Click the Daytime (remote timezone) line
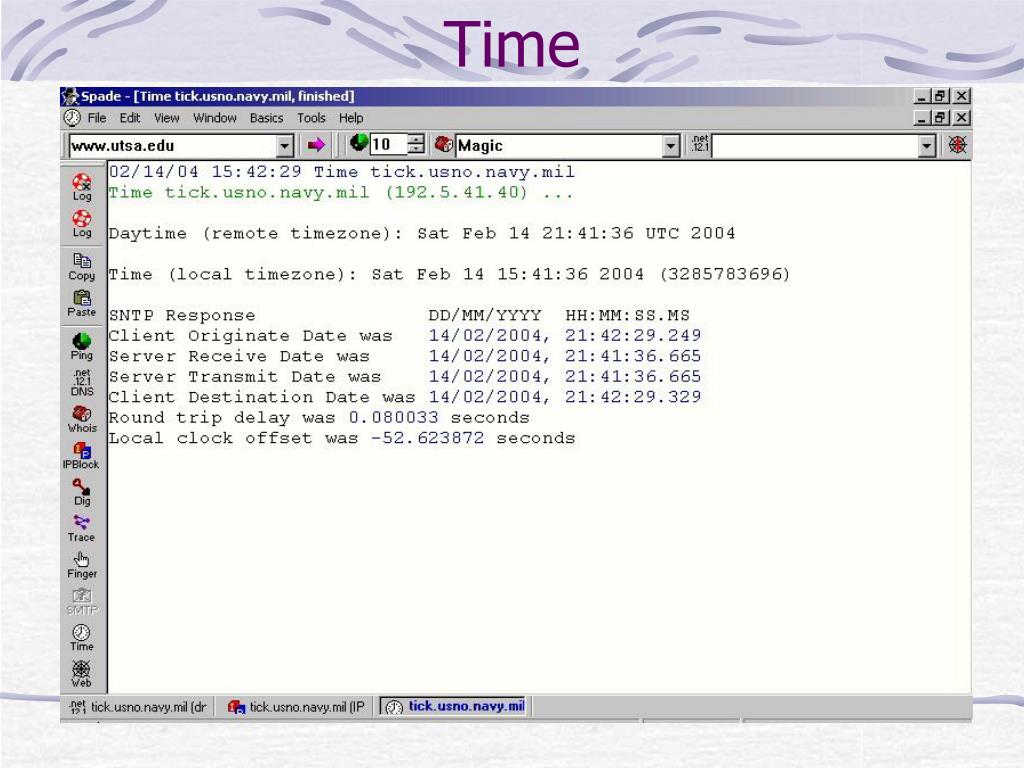This screenshot has width=1024, height=768. [422, 234]
